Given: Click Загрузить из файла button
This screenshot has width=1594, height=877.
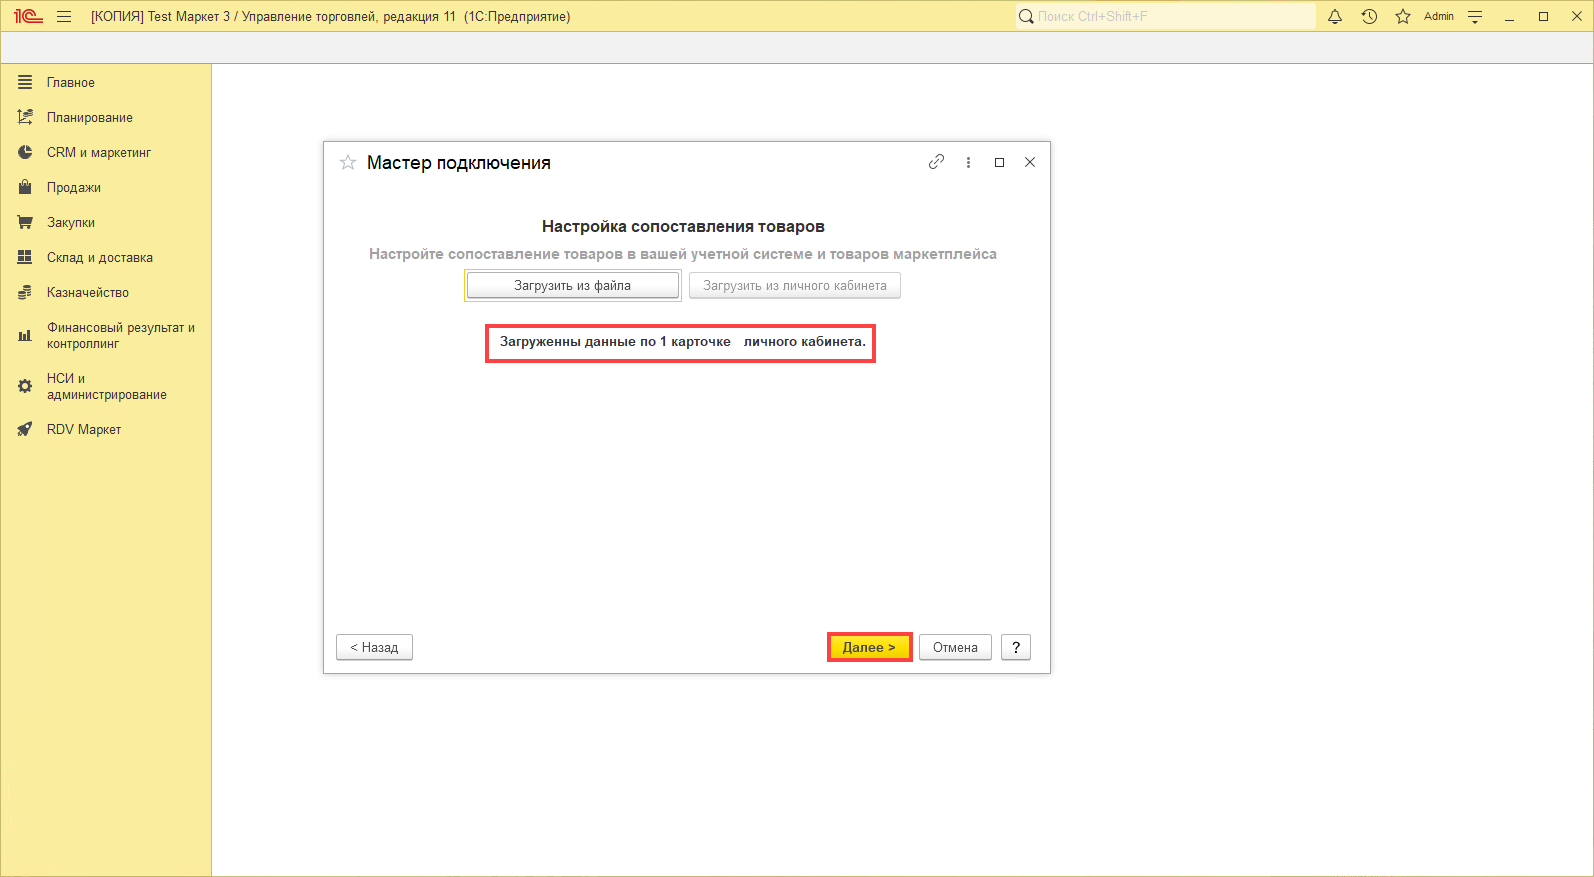Looking at the screenshot, I should point(573,285).
